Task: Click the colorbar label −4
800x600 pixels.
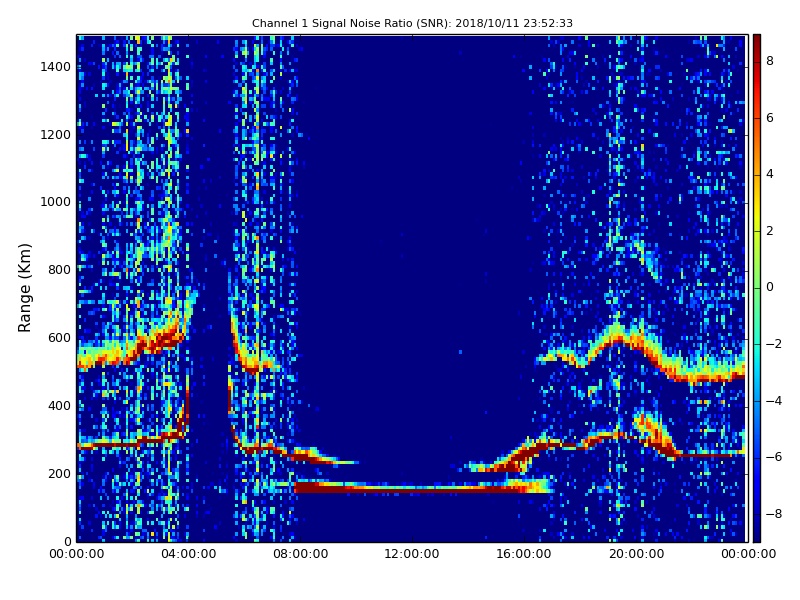Action: point(773,401)
